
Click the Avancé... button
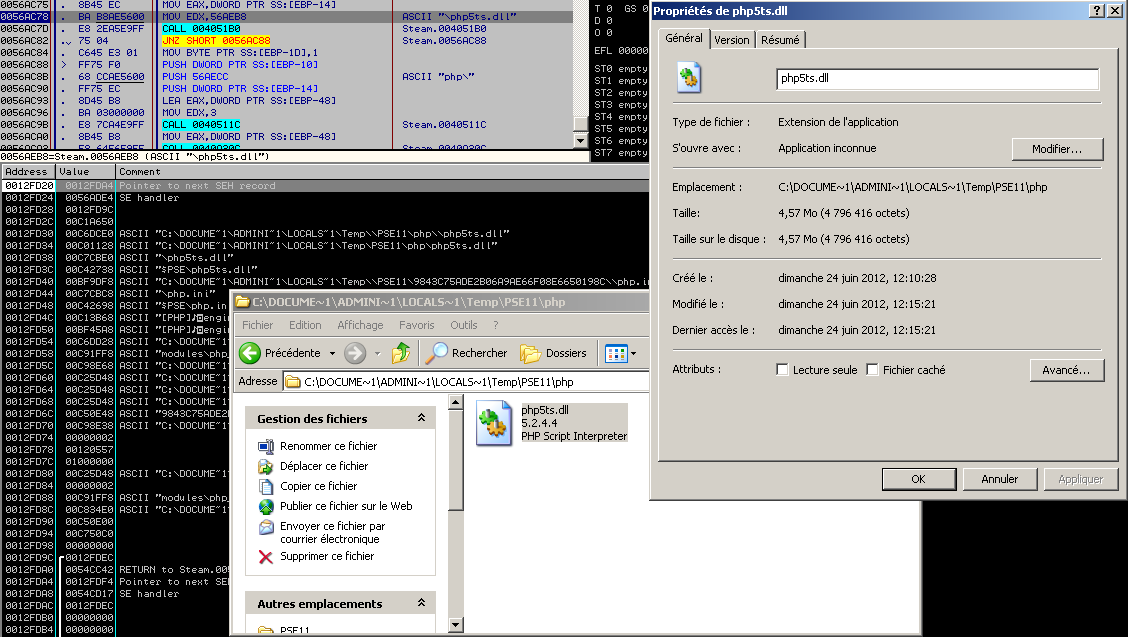click(x=1066, y=370)
